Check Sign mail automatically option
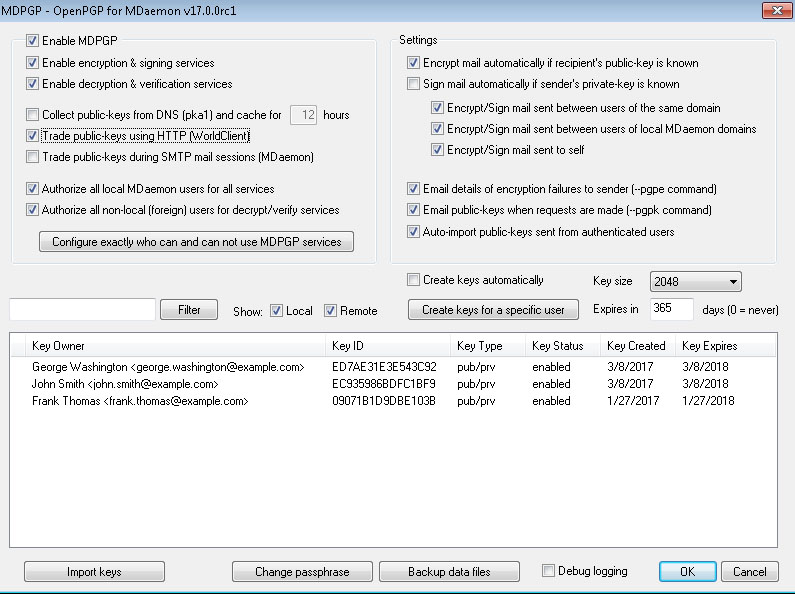This screenshot has width=795, height=594. click(x=414, y=84)
